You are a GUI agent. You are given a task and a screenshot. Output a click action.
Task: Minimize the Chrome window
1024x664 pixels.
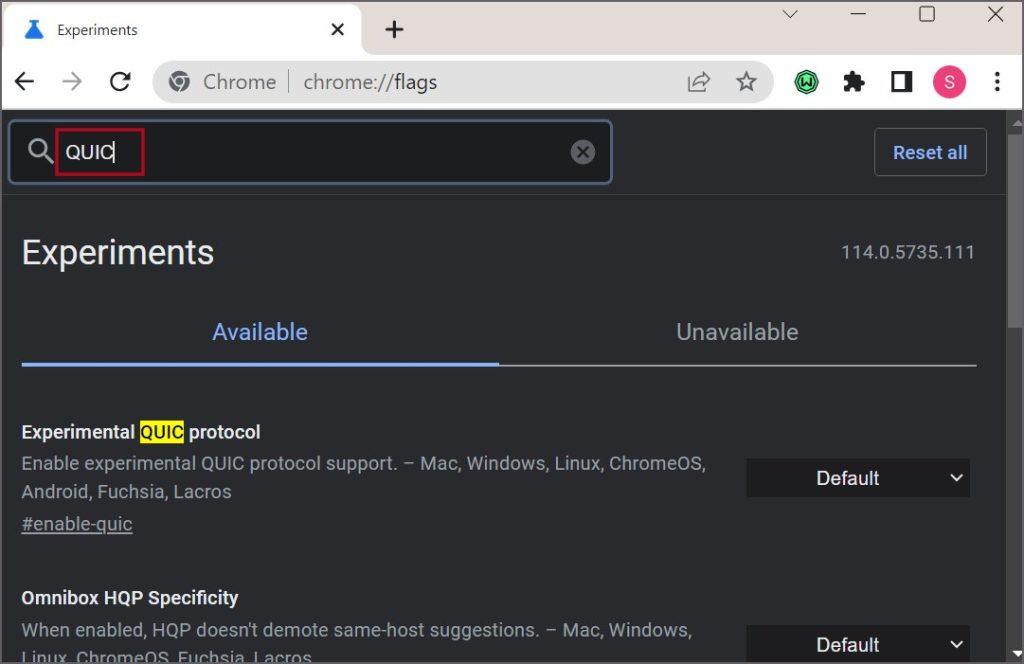click(858, 14)
